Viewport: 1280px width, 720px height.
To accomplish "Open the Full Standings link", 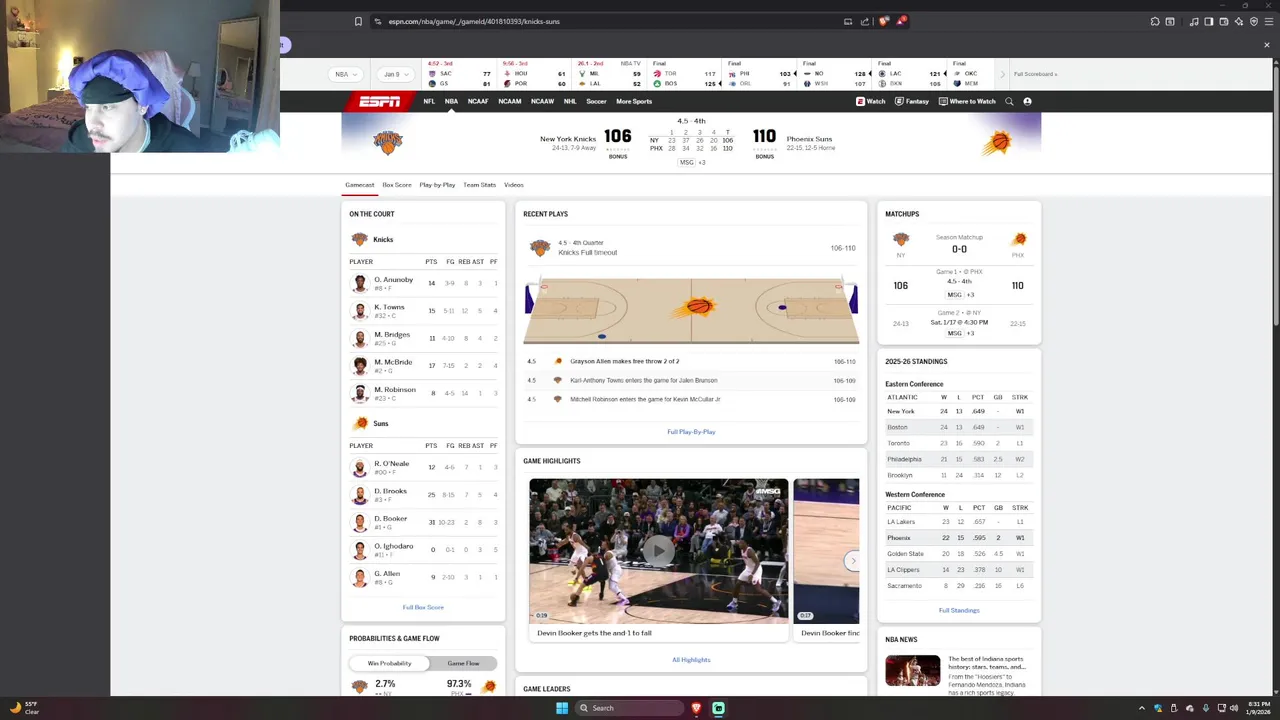I will 959,610.
